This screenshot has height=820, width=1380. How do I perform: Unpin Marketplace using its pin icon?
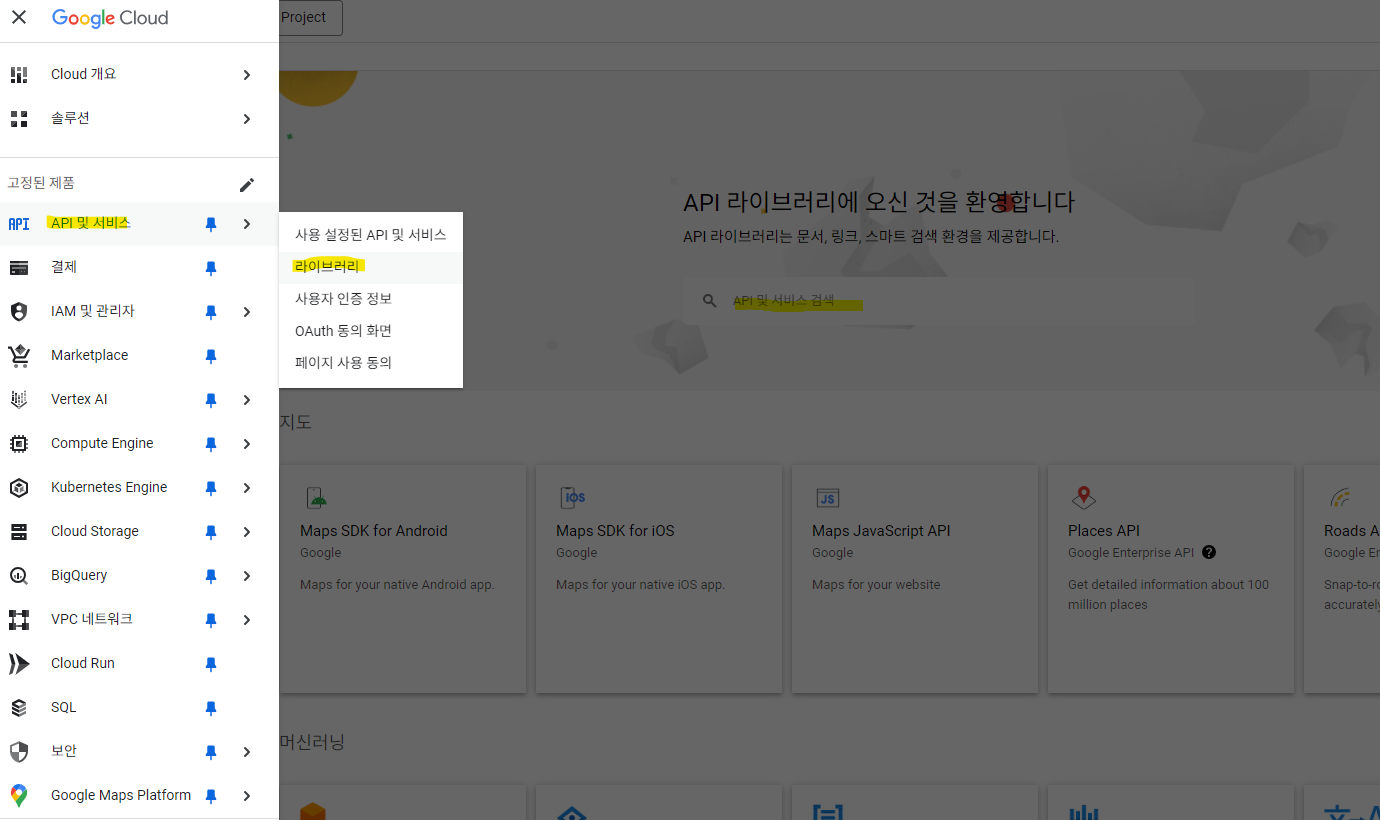click(211, 356)
